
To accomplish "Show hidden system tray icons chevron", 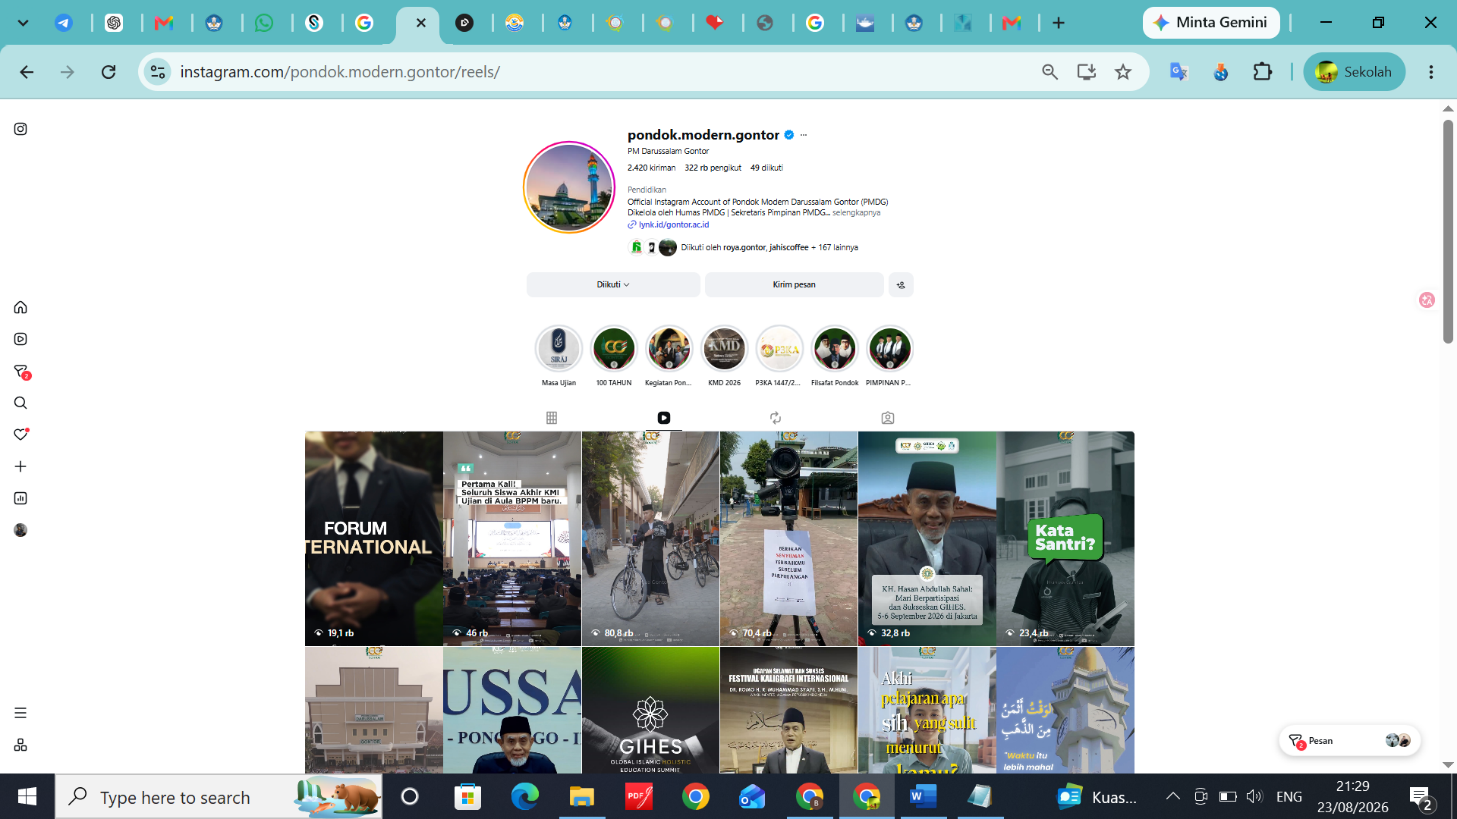I will pos(1172,797).
